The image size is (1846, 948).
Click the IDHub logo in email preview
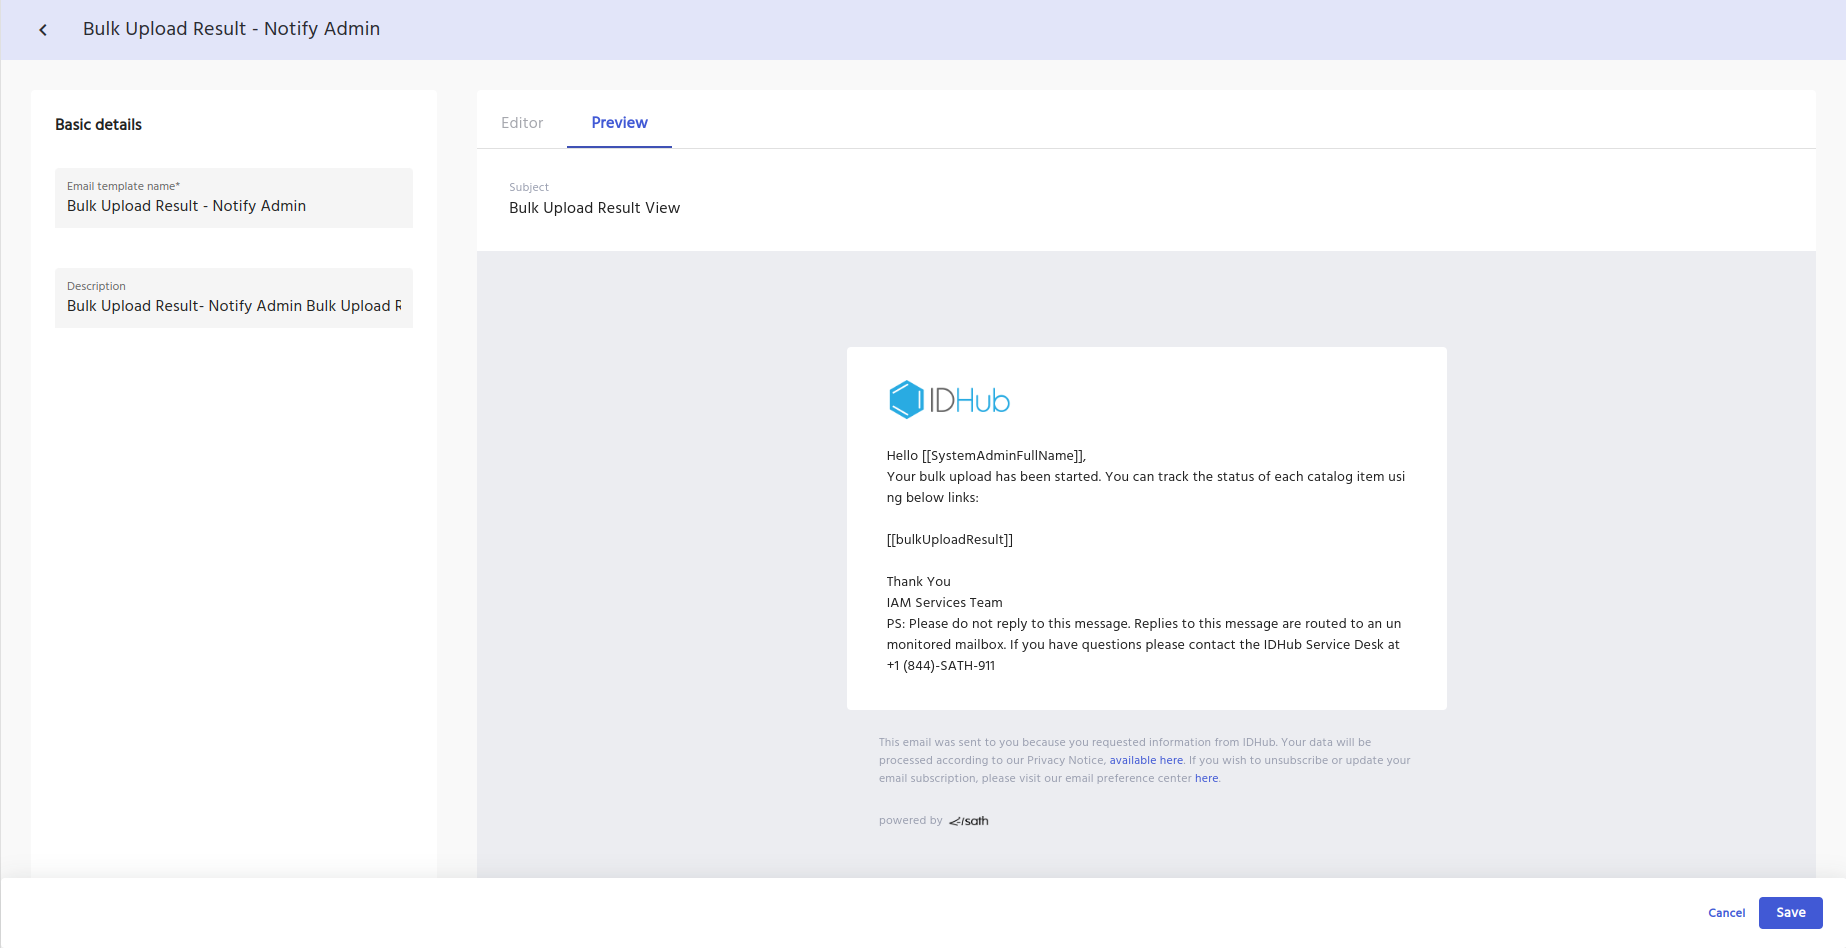click(949, 400)
